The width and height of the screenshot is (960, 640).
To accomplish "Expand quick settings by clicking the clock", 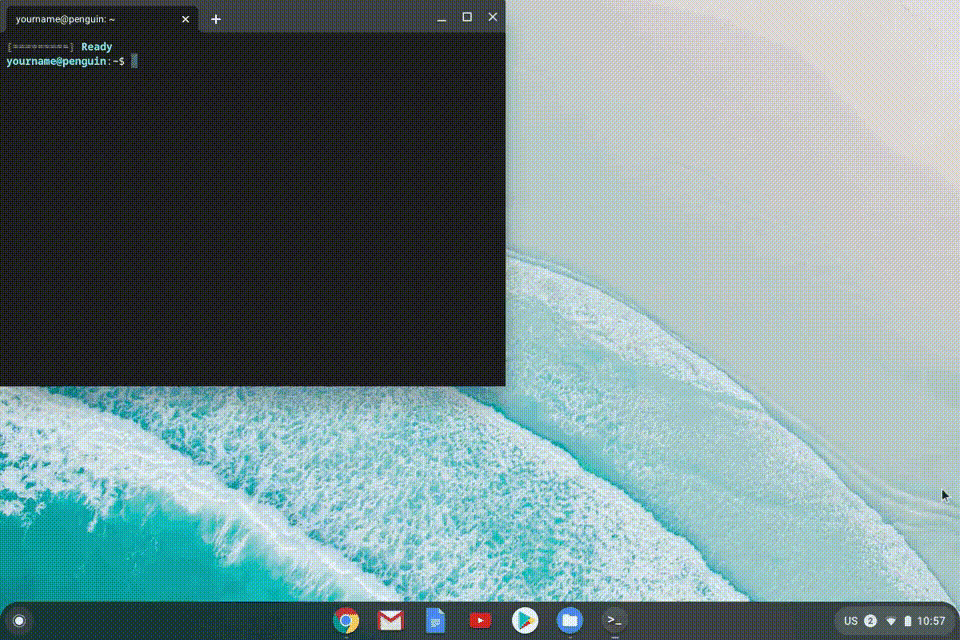I will 932,620.
